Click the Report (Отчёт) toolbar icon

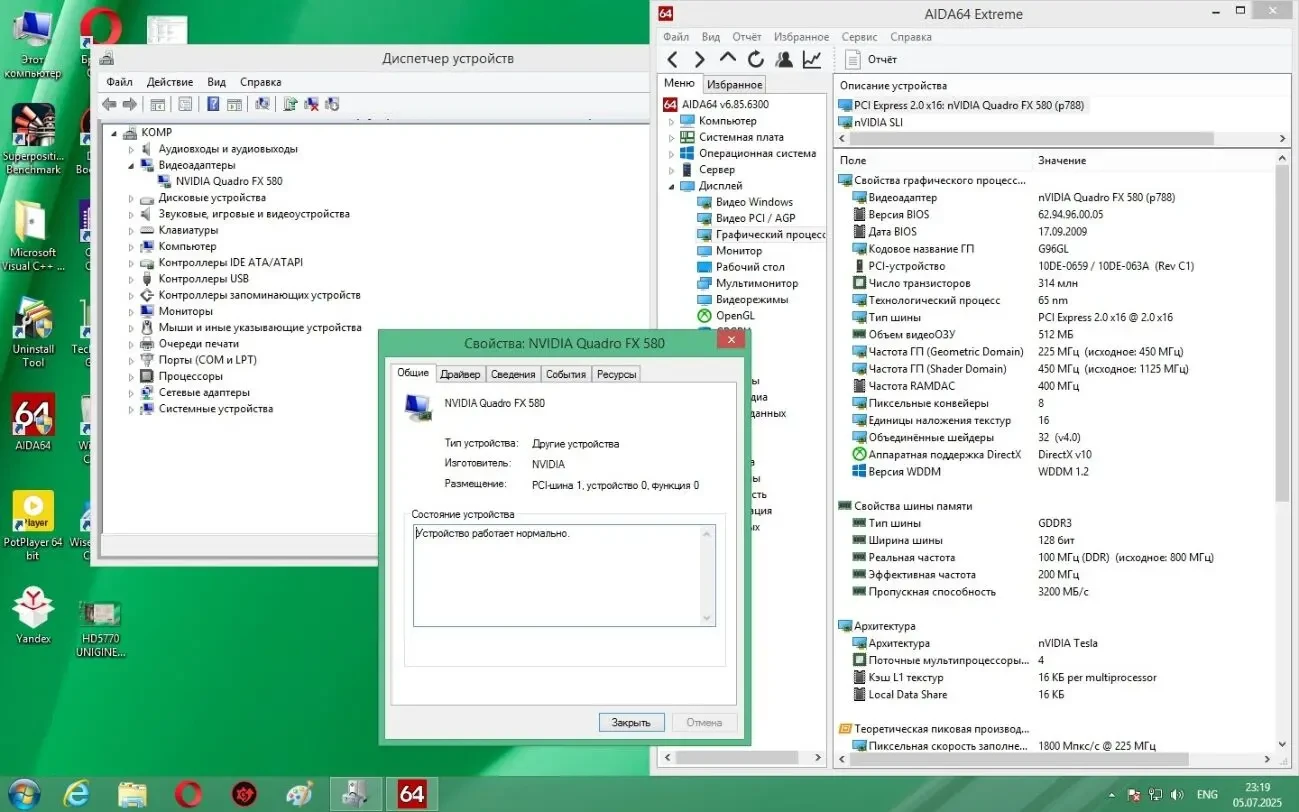tap(853, 59)
